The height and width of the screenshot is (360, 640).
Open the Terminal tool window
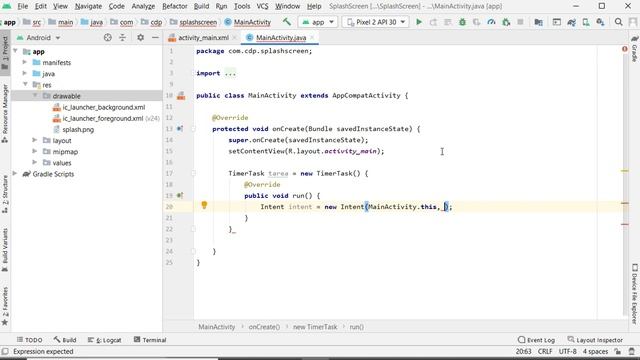coord(150,340)
